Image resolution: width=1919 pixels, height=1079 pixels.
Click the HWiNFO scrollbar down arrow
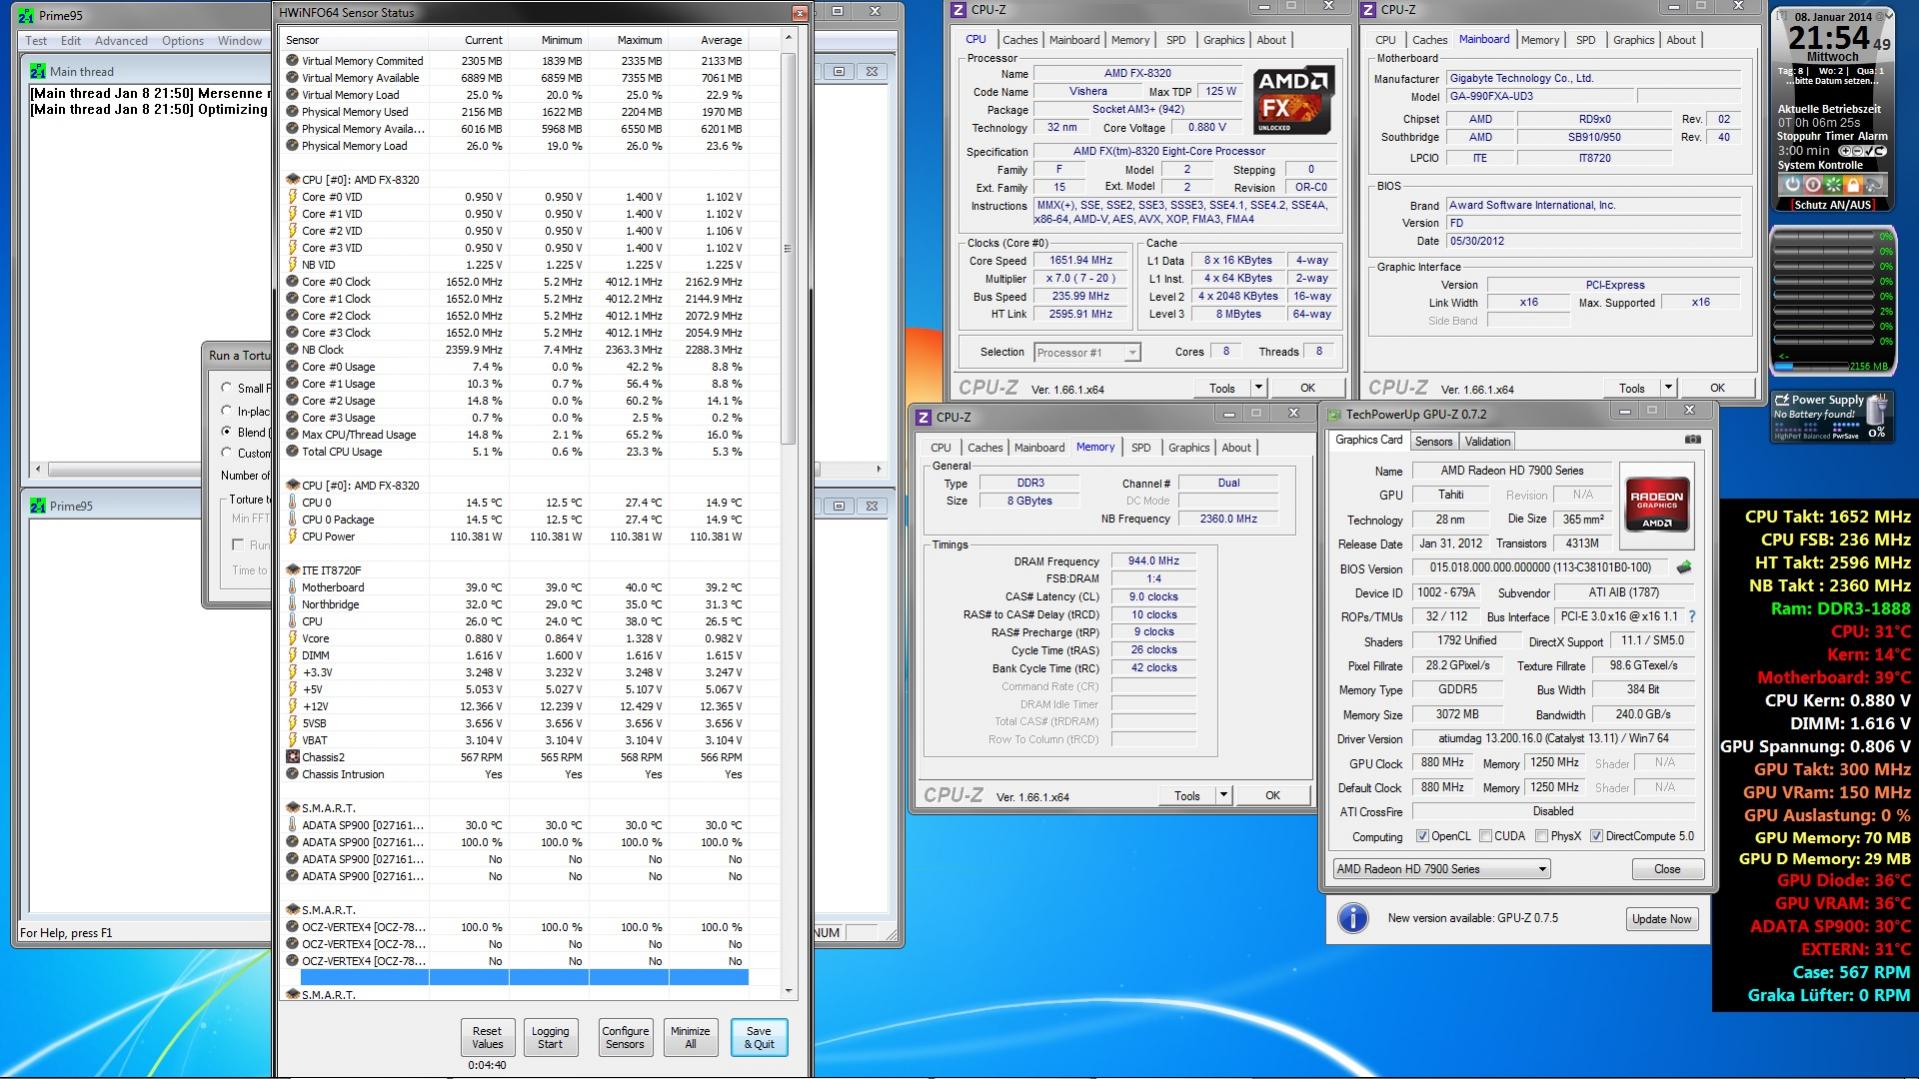[x=788, y=991]
